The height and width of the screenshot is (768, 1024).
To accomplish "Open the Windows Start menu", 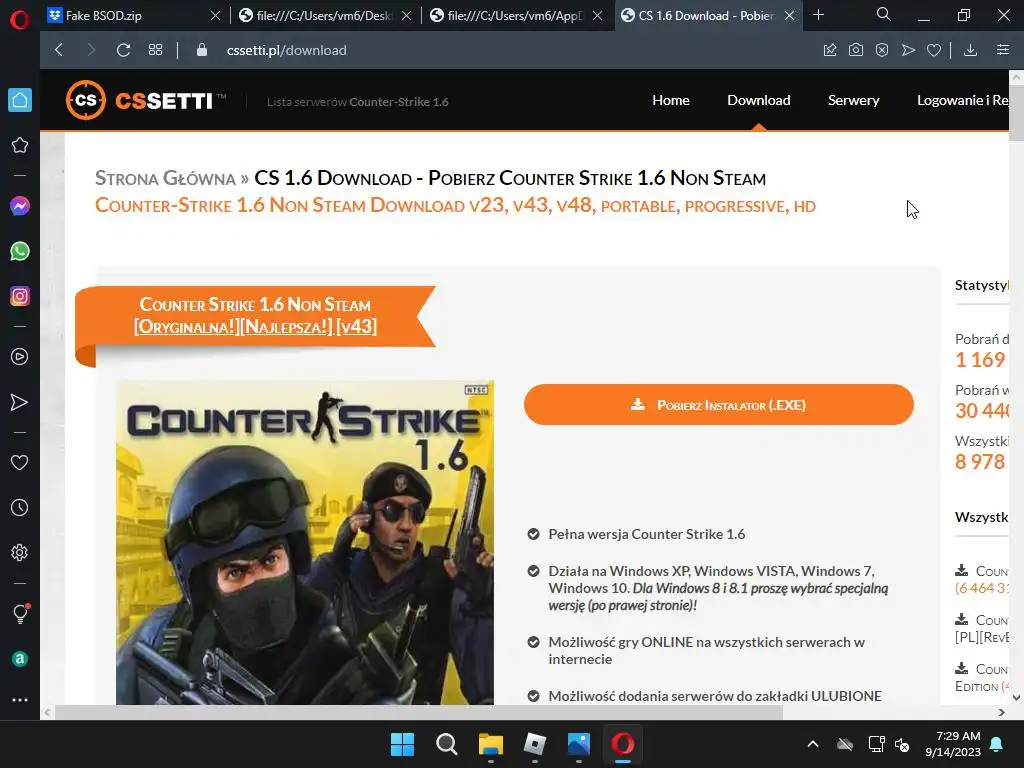I will (402, 744).
